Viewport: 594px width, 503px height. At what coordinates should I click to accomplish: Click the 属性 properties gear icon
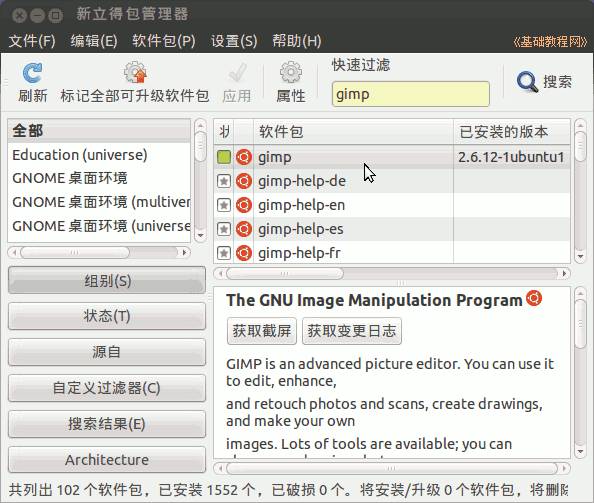291,72
